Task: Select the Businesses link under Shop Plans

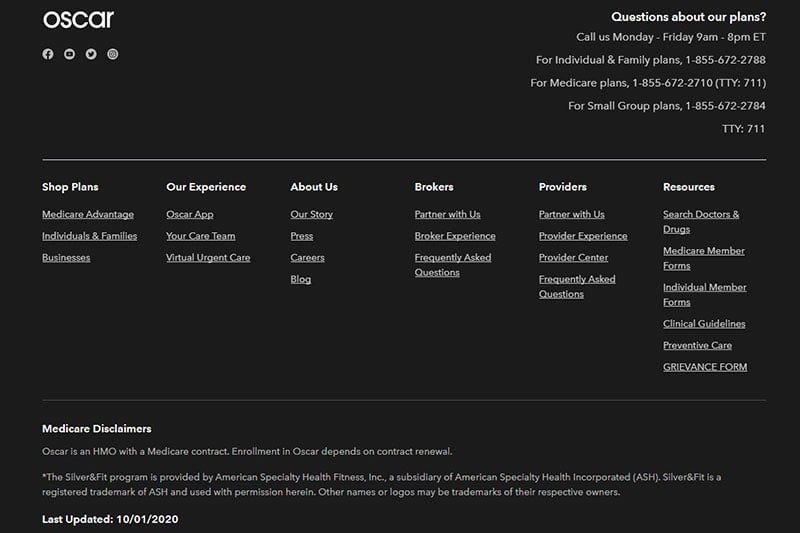Action: point(66,258)
